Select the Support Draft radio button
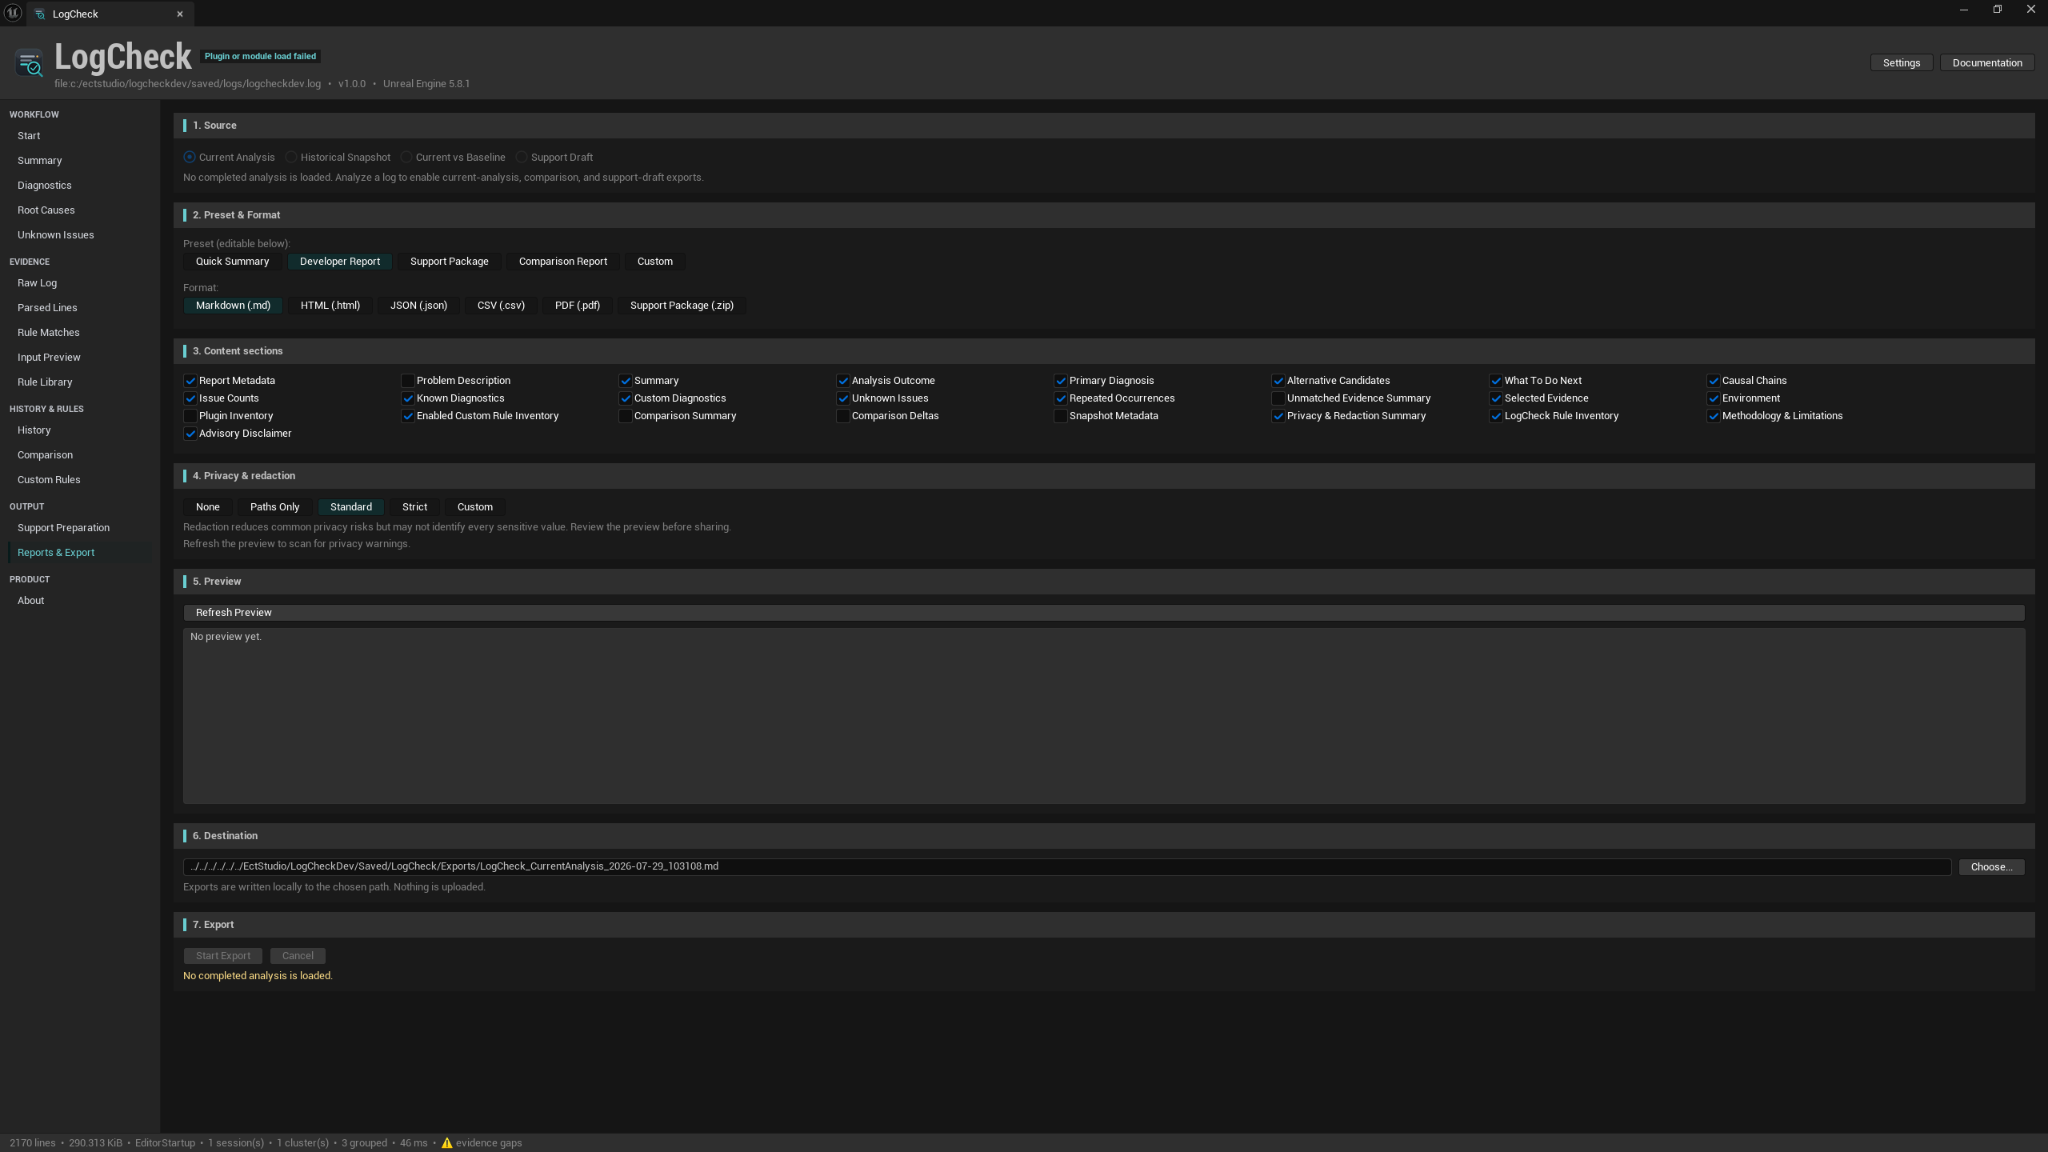The image size is (2048, 1152). click(521, 157)
